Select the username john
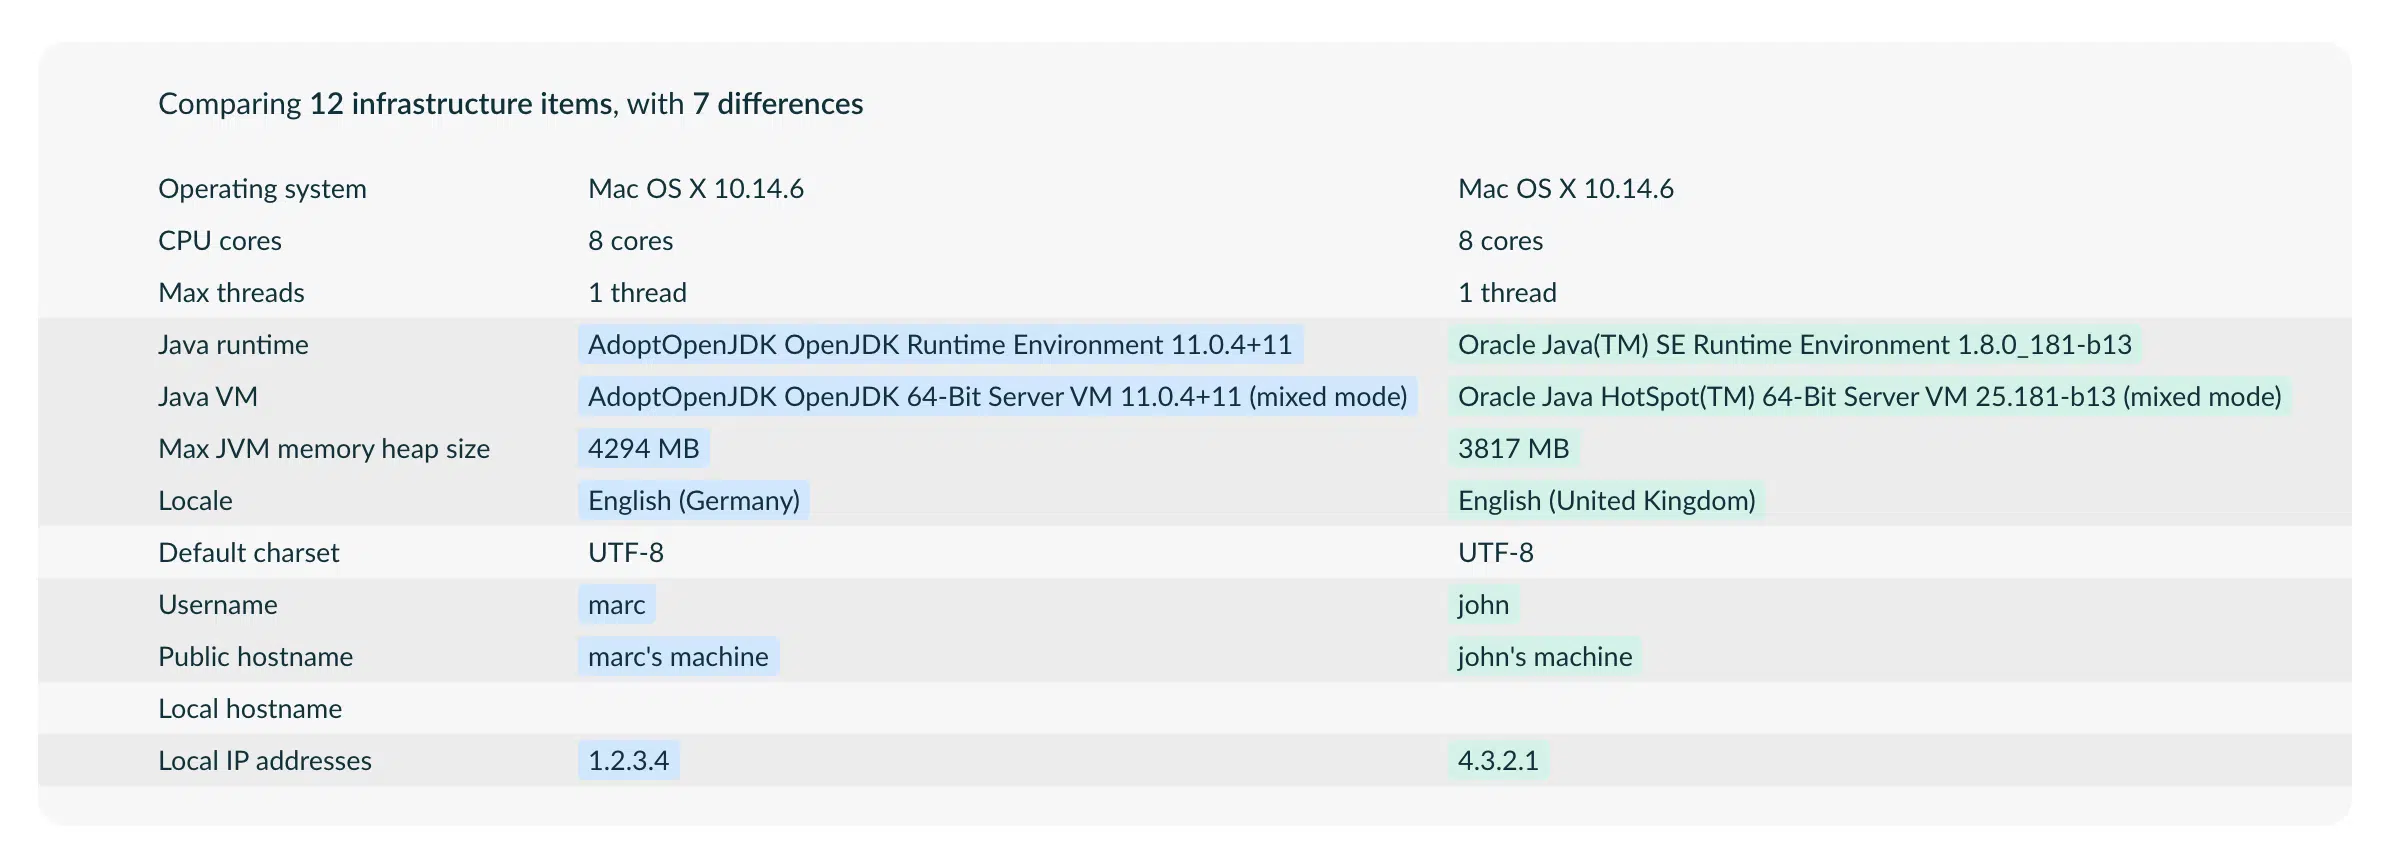2396x868 pixels. 1484,605
